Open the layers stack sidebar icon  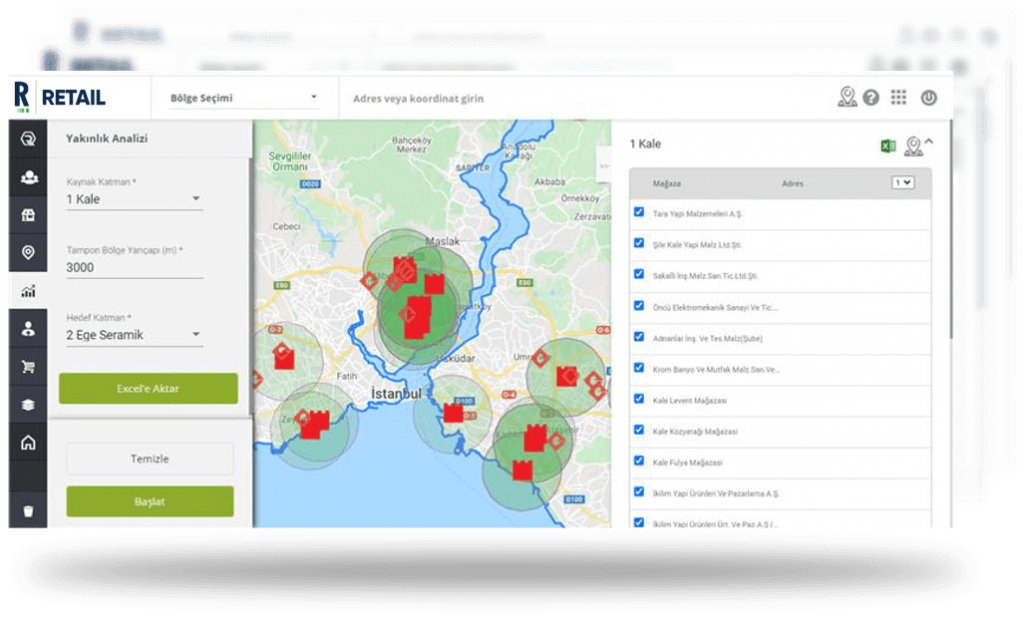(28, 405)
